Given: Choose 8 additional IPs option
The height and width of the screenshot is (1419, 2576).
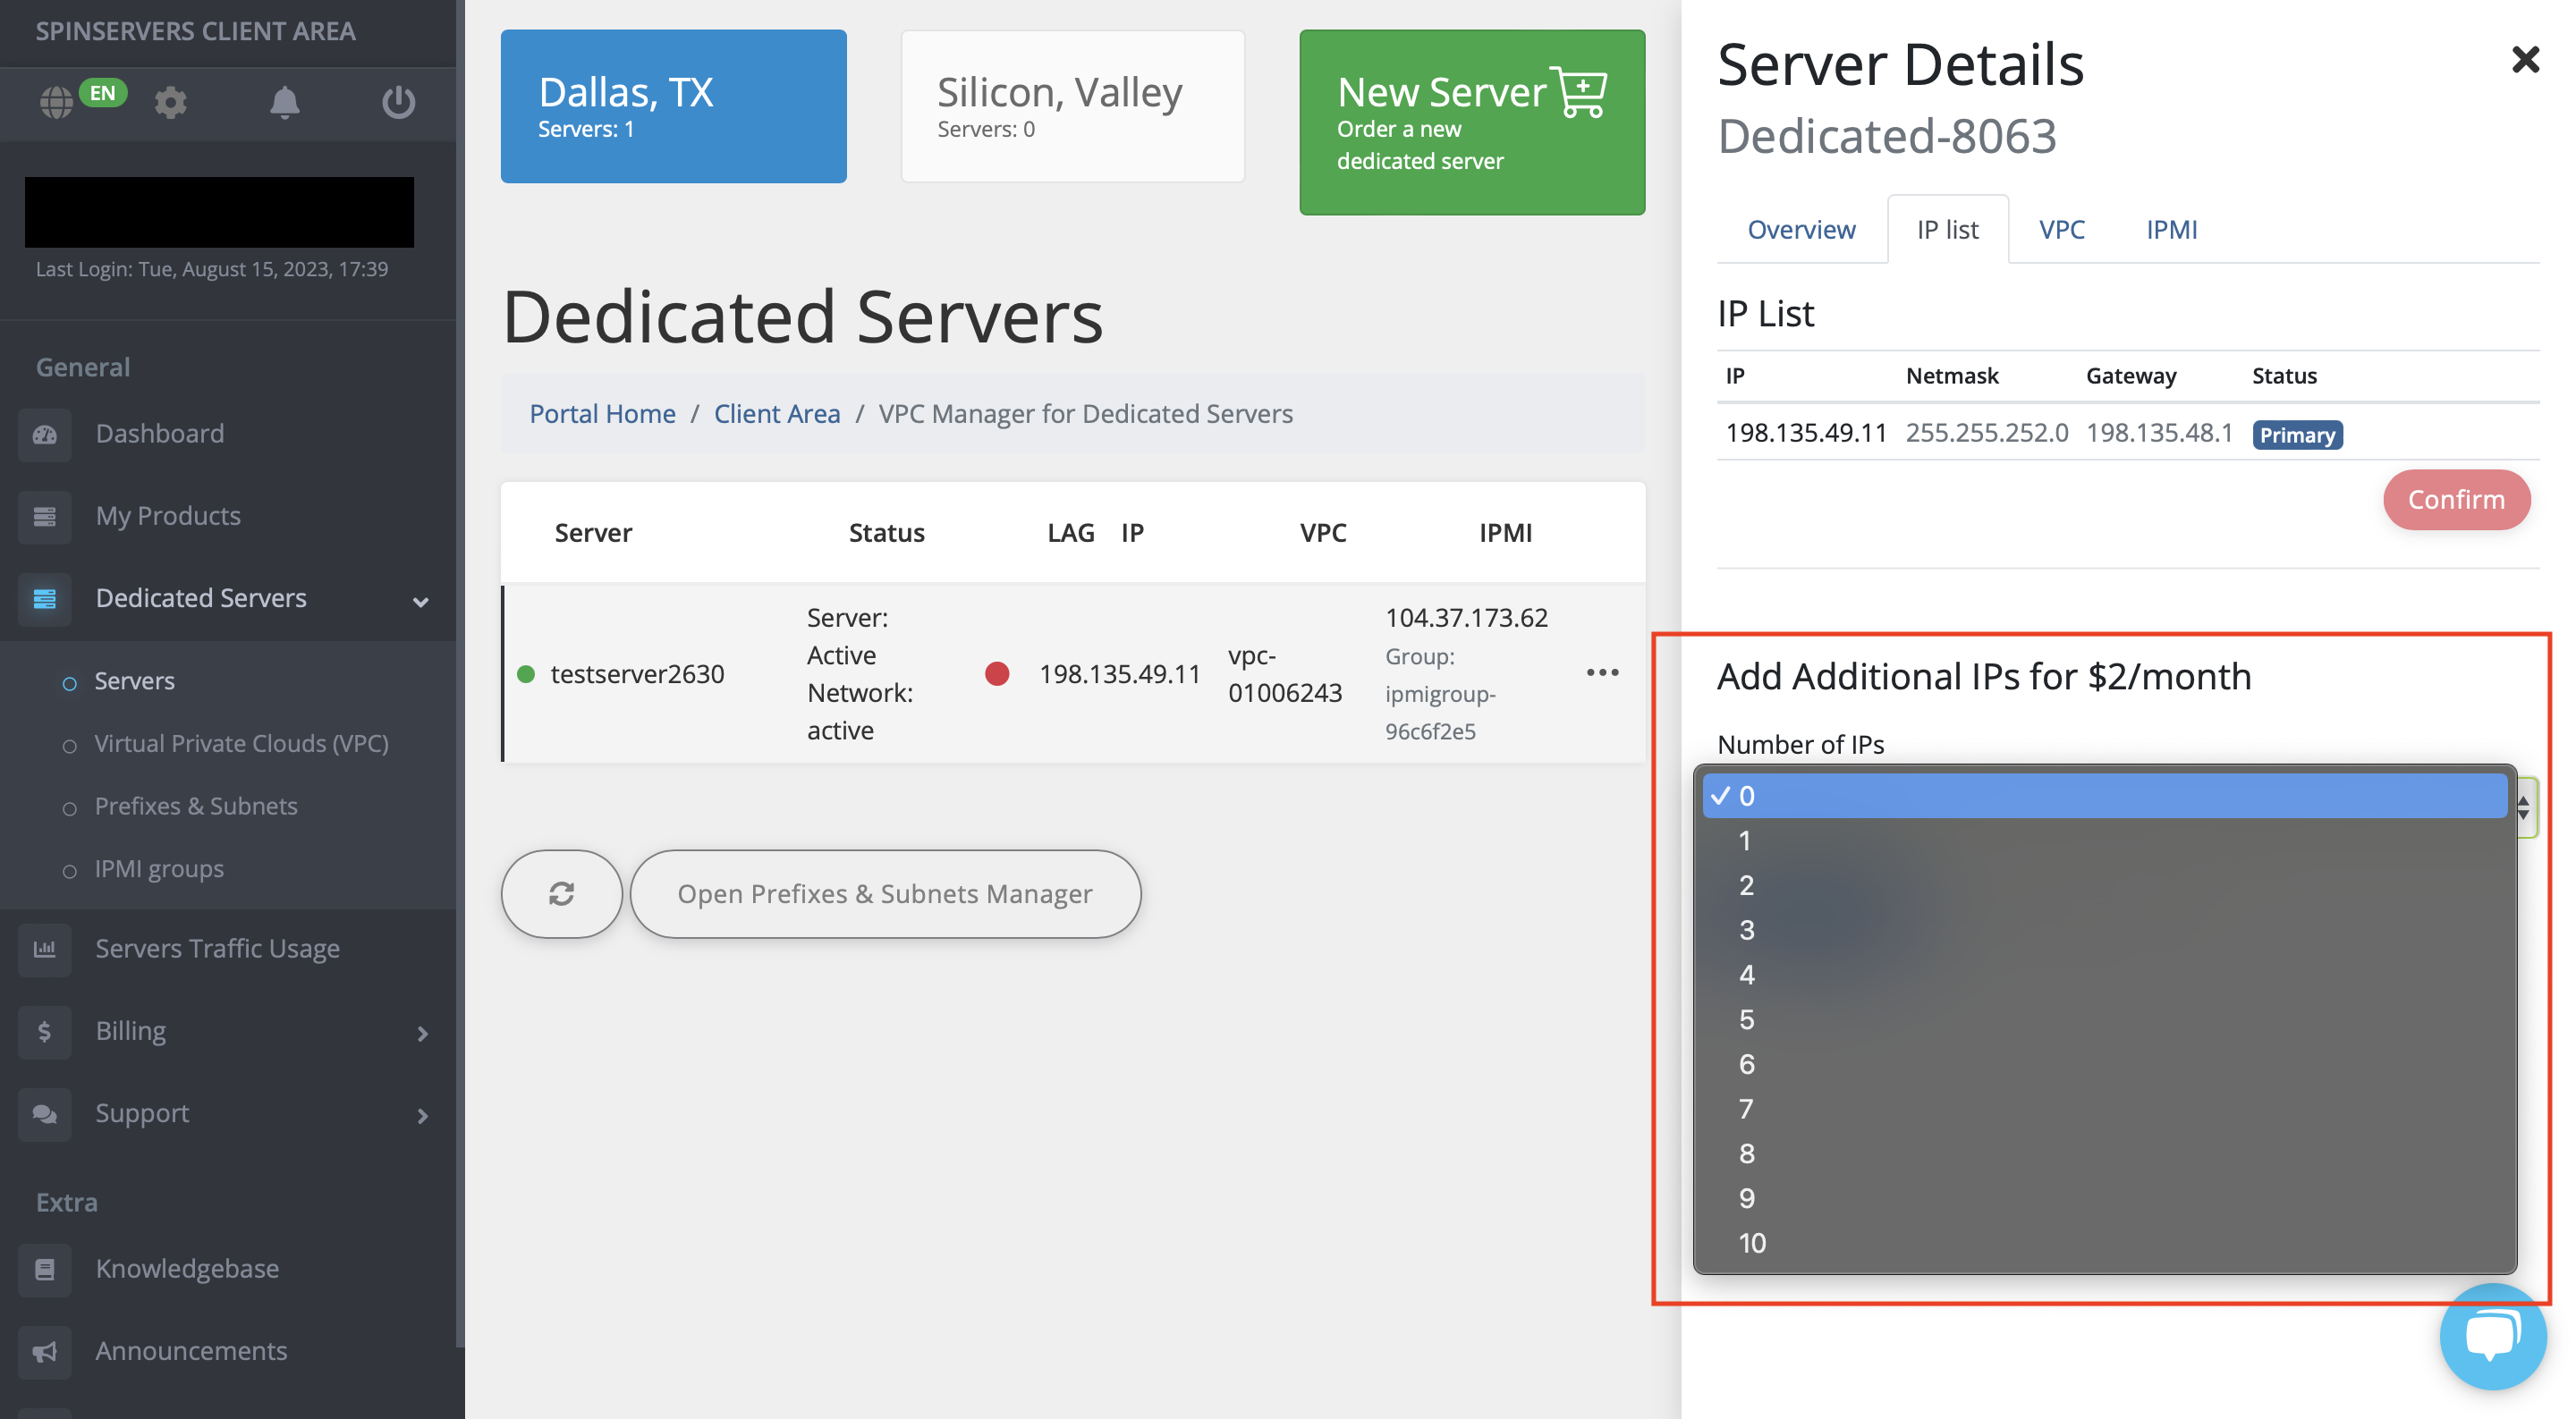Looking at the screenshot, I should 2105,1154.
